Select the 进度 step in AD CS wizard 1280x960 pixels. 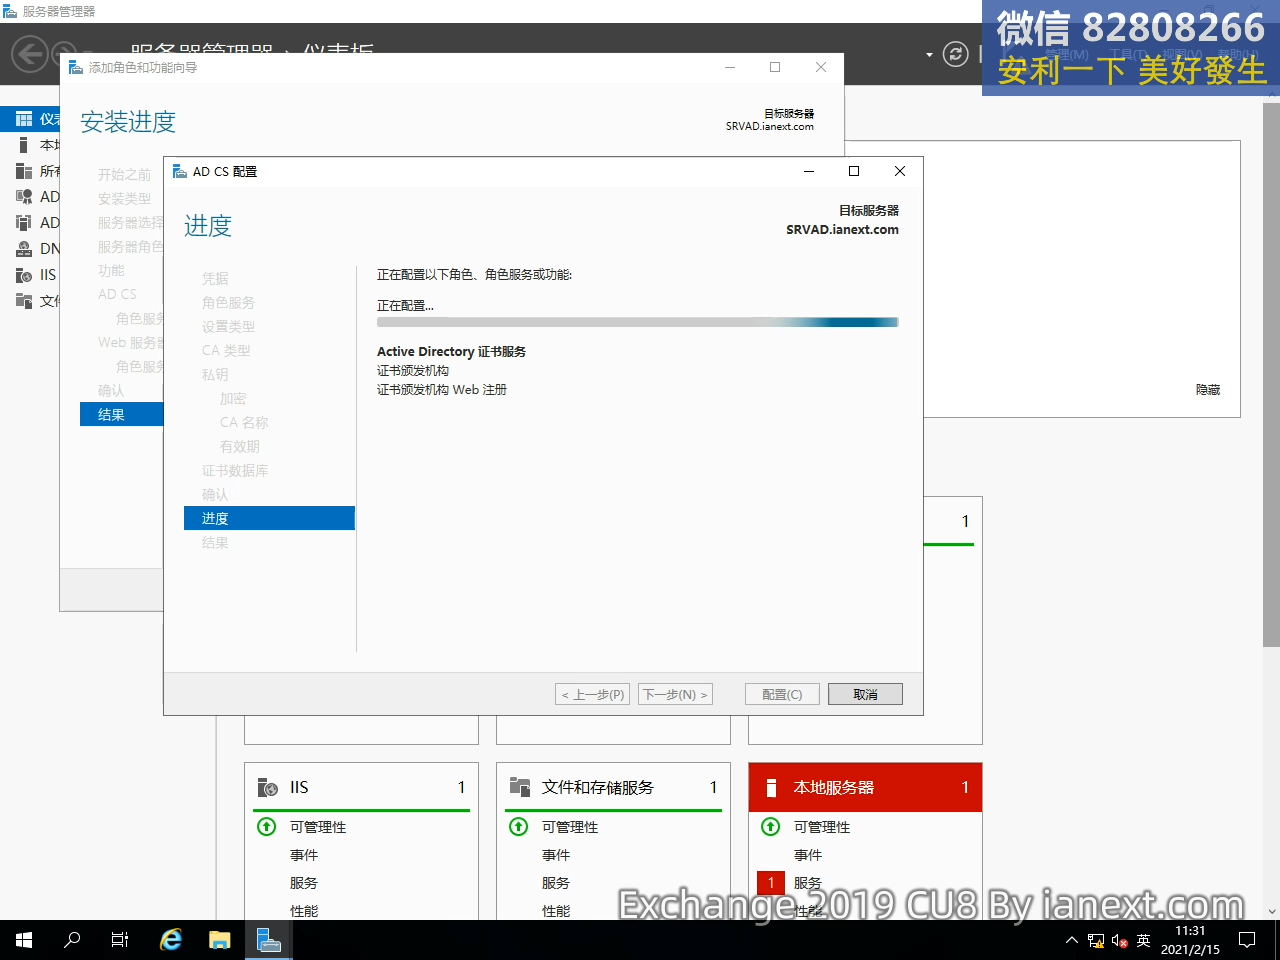coord(269,518)
